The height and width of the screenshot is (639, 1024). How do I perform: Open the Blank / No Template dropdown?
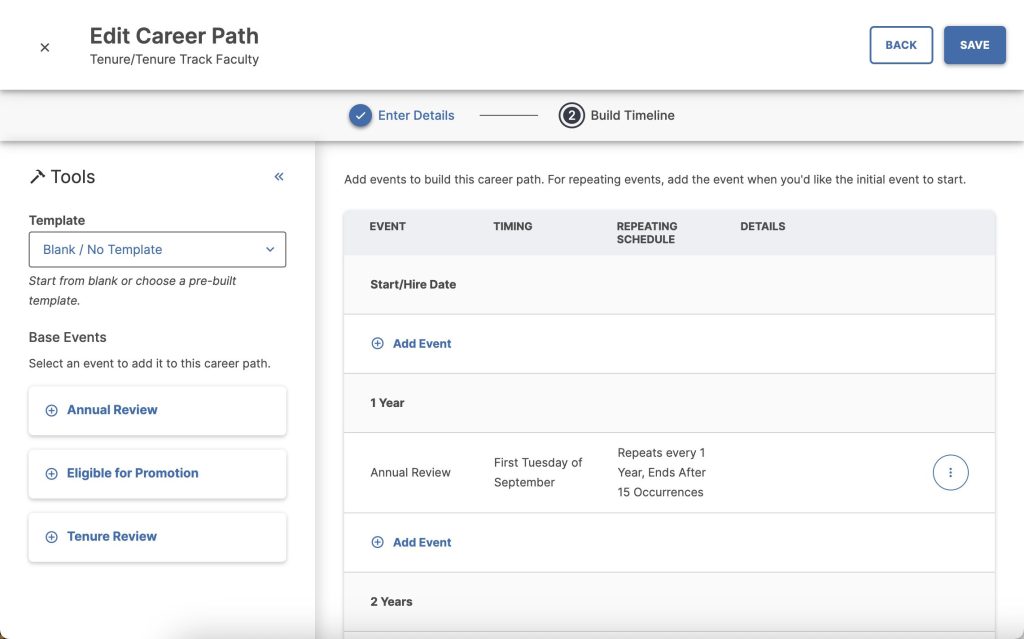coord(157,250)
